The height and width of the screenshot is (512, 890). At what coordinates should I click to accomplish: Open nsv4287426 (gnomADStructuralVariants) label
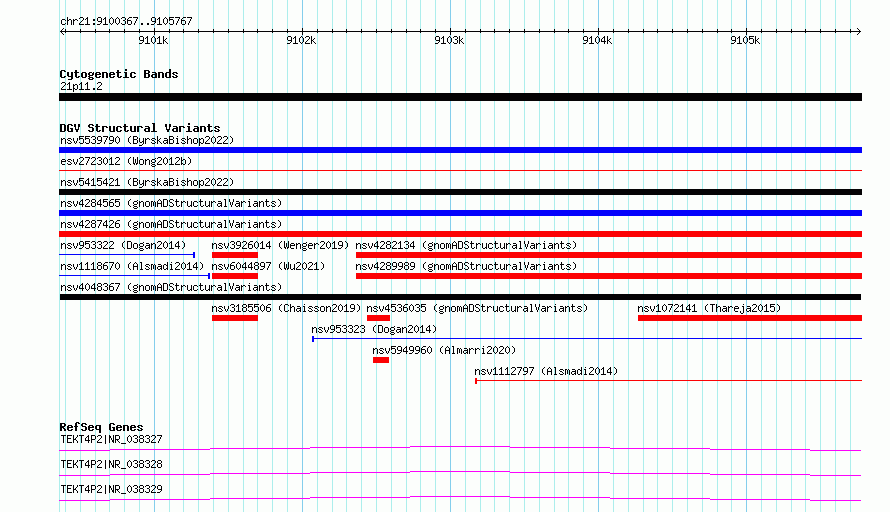[x=171, y=224]
